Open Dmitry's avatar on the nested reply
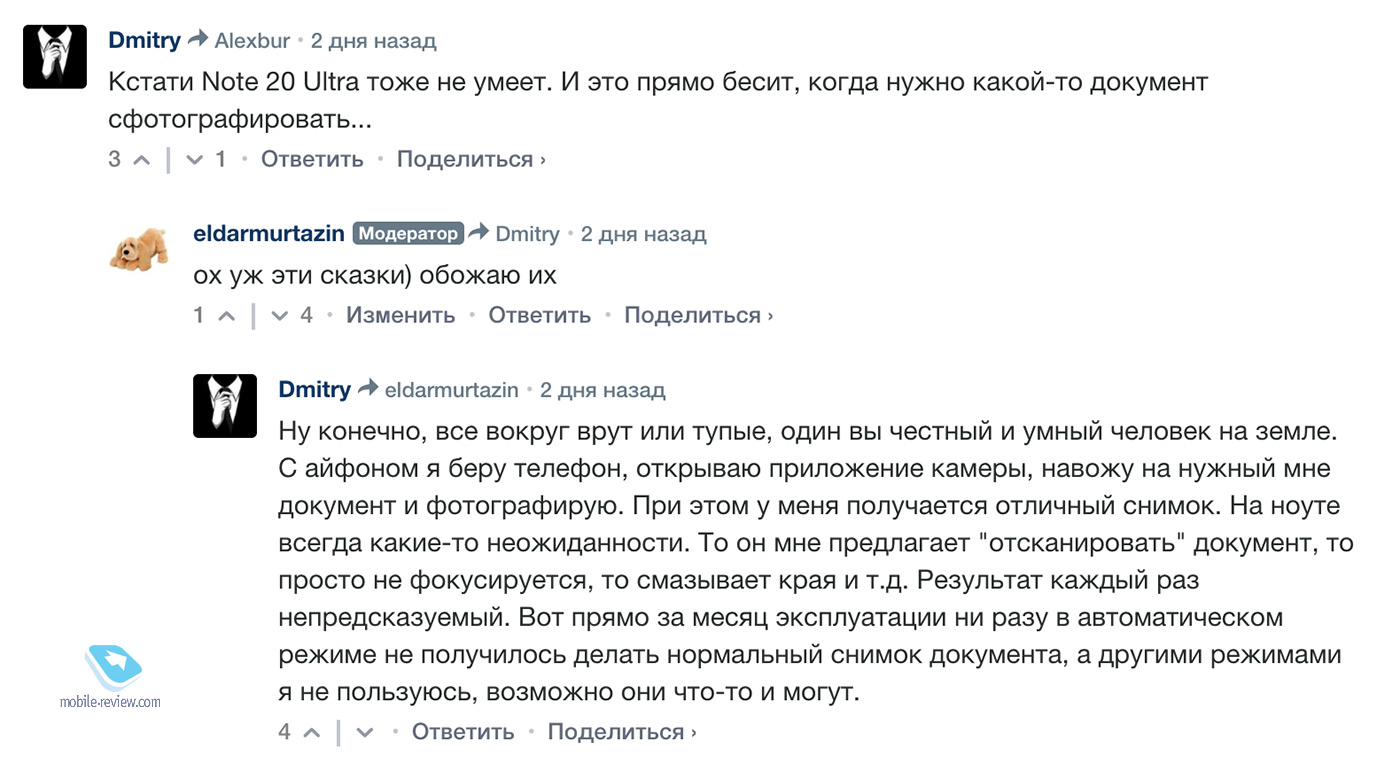This screenshot has width=1400, height=773. point(225,405)
